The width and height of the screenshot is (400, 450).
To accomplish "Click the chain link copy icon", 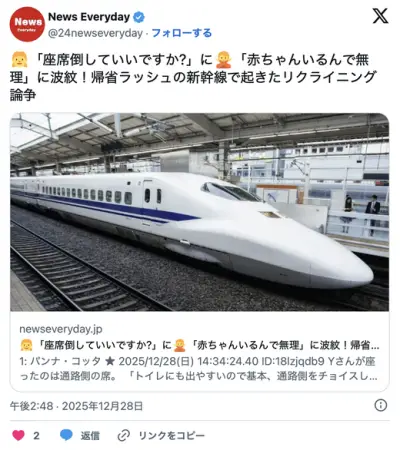I will click(124, 435).
